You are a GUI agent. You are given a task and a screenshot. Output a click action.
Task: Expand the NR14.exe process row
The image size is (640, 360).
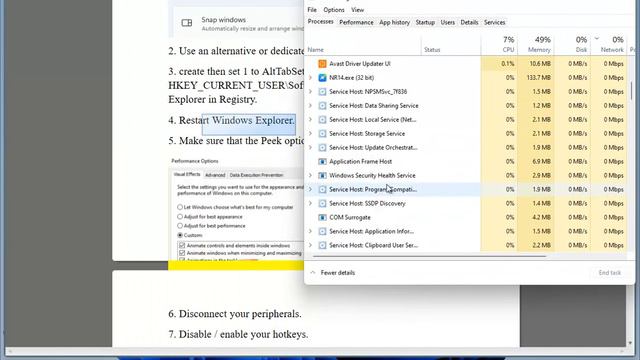pos(310,78)
